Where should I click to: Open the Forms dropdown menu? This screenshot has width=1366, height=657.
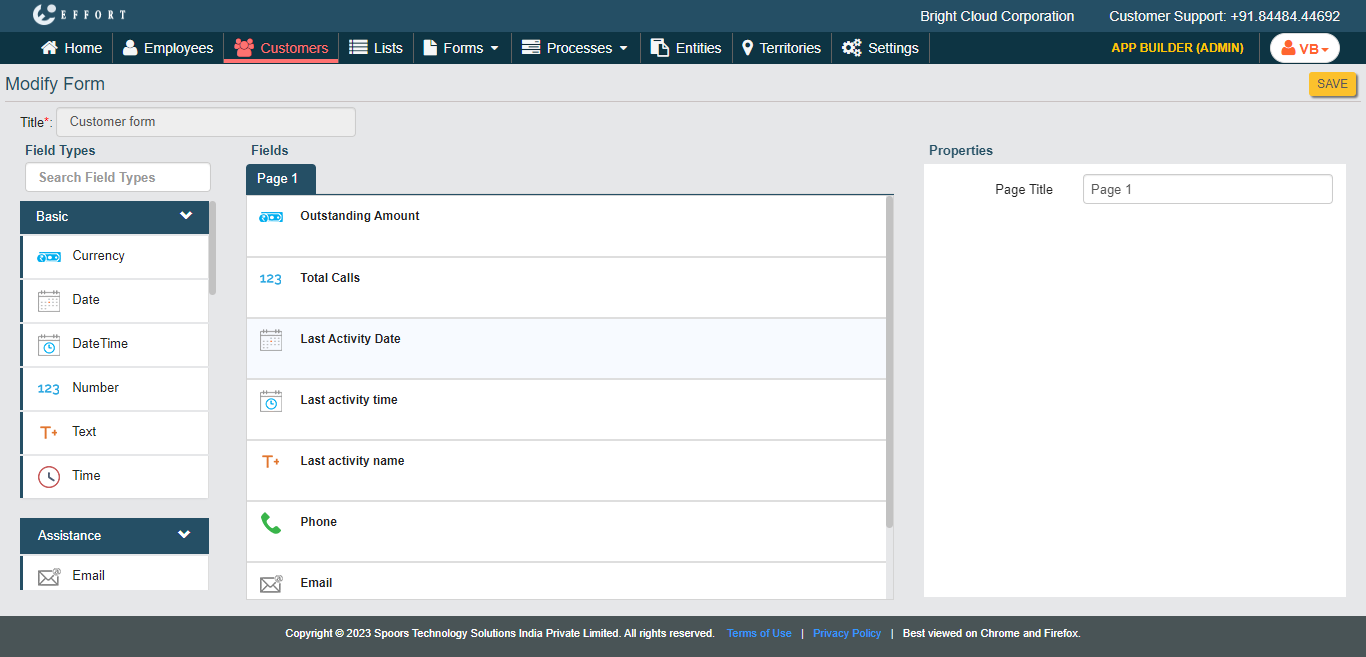click(461, 48)
